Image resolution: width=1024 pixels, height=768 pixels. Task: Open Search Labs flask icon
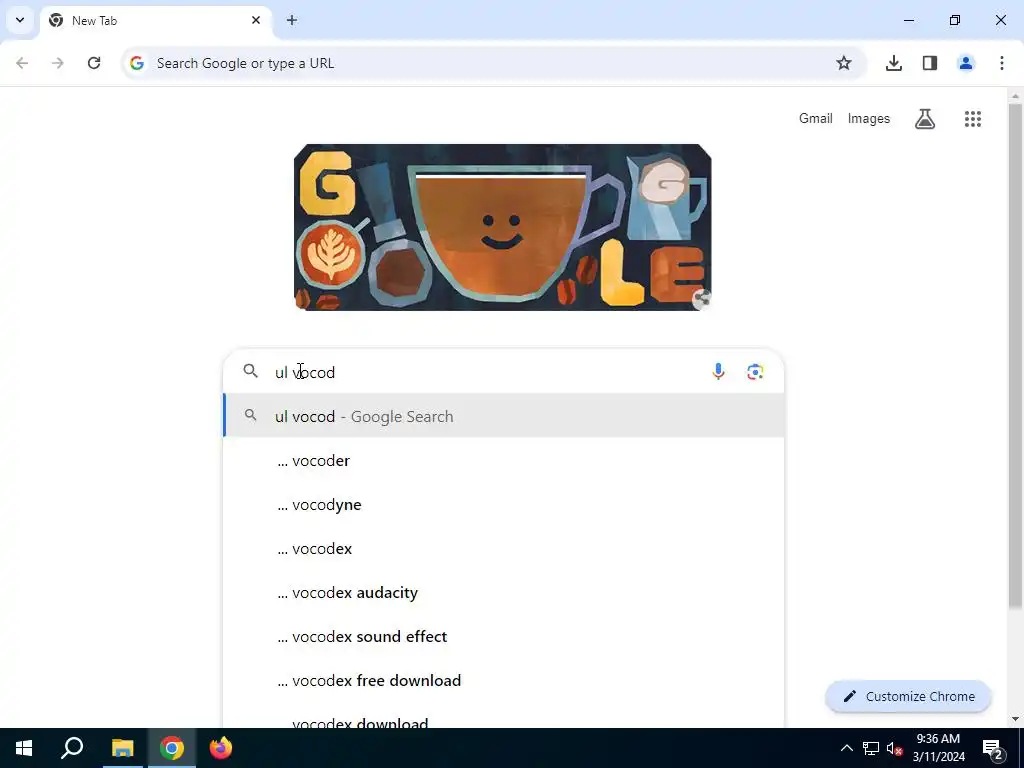[x=925, y=119]
